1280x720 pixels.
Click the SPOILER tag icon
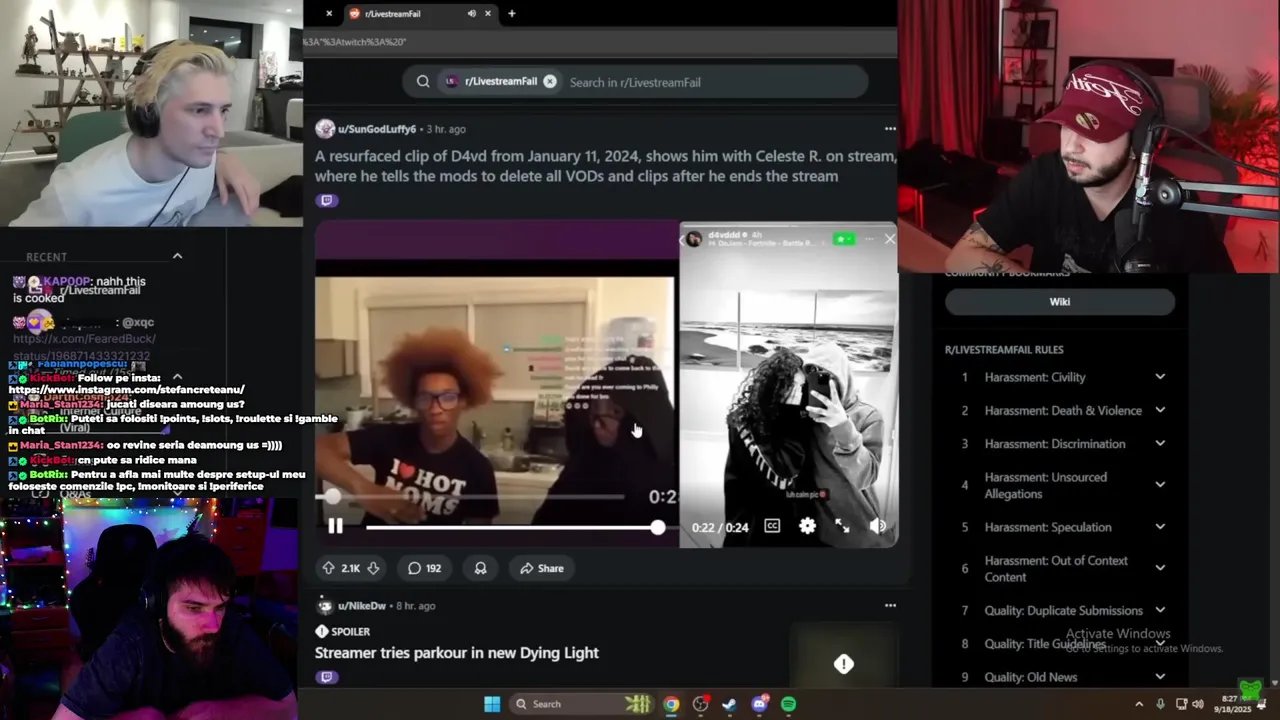click(322, 632)
